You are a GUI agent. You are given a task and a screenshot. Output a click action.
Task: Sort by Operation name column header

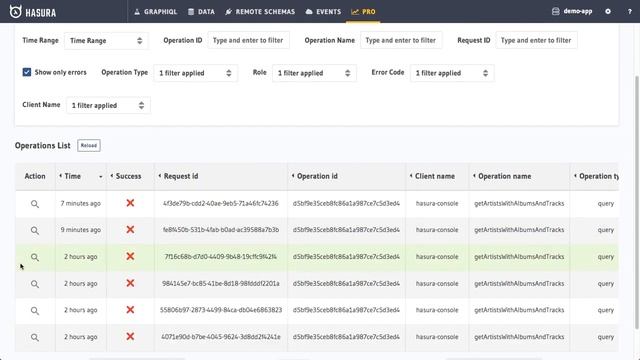point(519,176)
